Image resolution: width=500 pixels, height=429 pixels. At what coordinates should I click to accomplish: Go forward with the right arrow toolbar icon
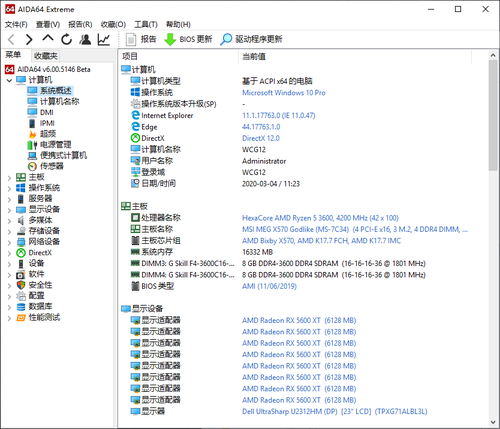click(x=29, y=39)
